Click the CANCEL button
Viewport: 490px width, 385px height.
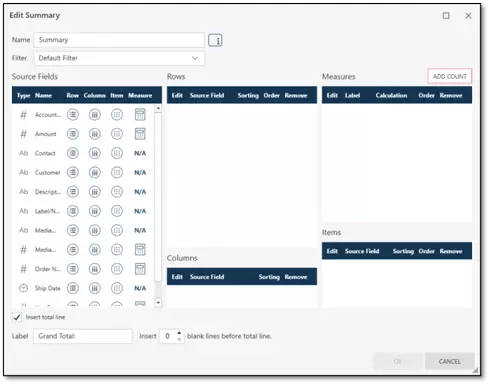point(449,361)
